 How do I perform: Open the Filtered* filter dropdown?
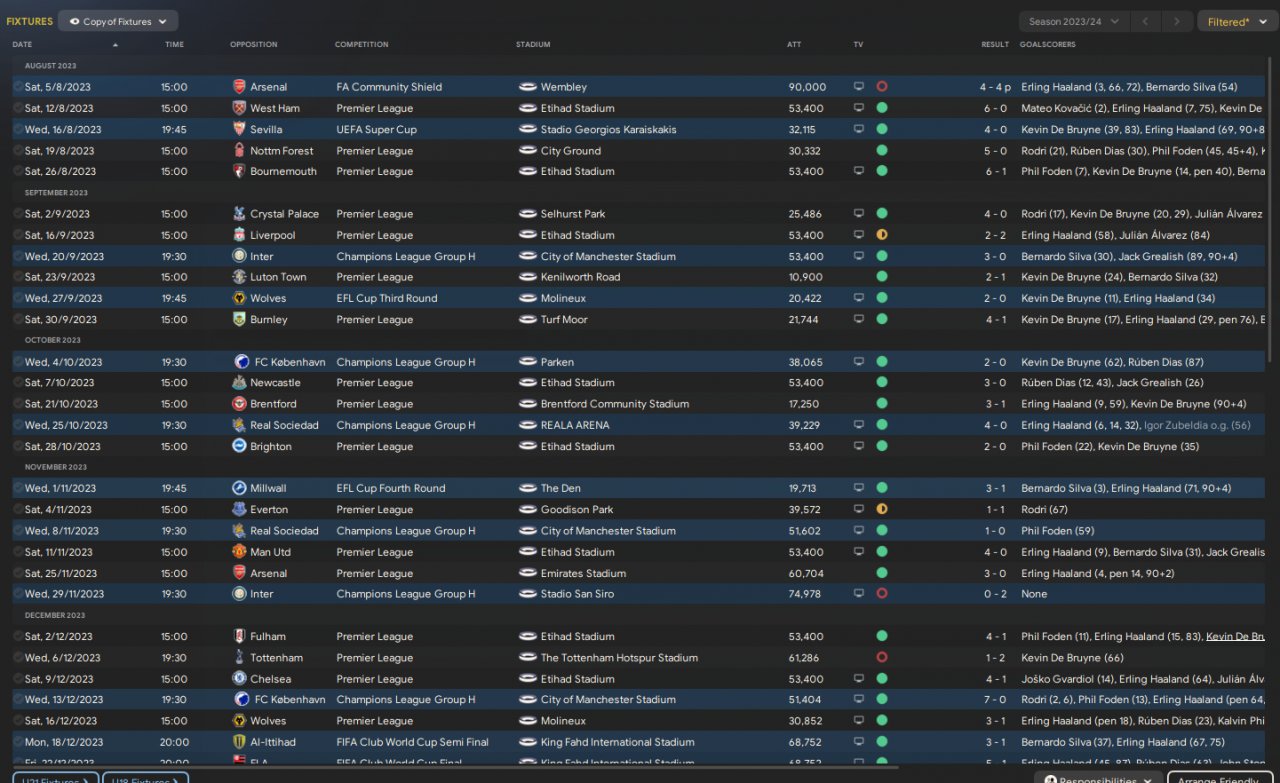click(1237, 21)
